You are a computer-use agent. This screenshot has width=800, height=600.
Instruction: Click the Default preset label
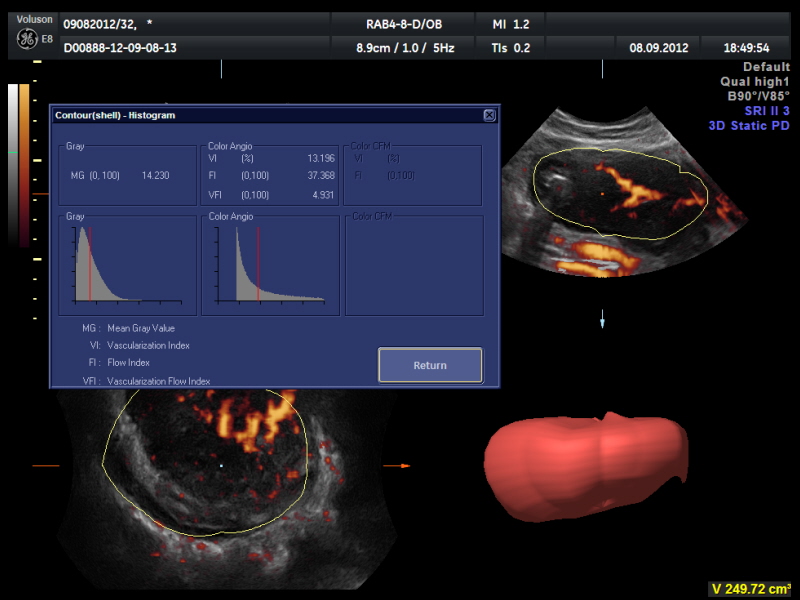[x=766, y=67]
